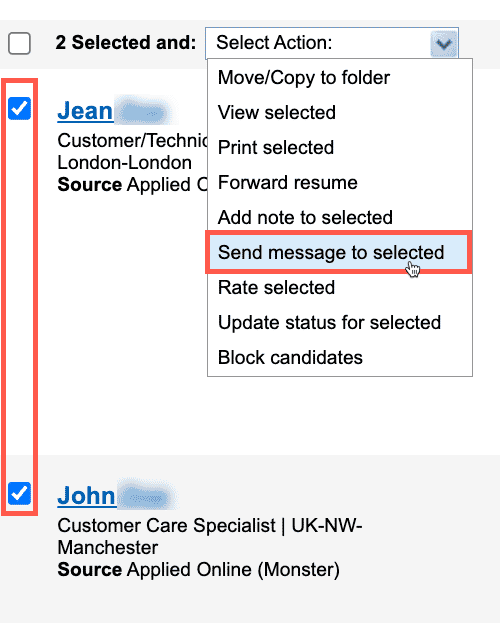The width and height of the screenshot is (500, 623).
Task: Click the Select Action dropdown arrow
Action: pyautogui.click(x=444, y=43)
